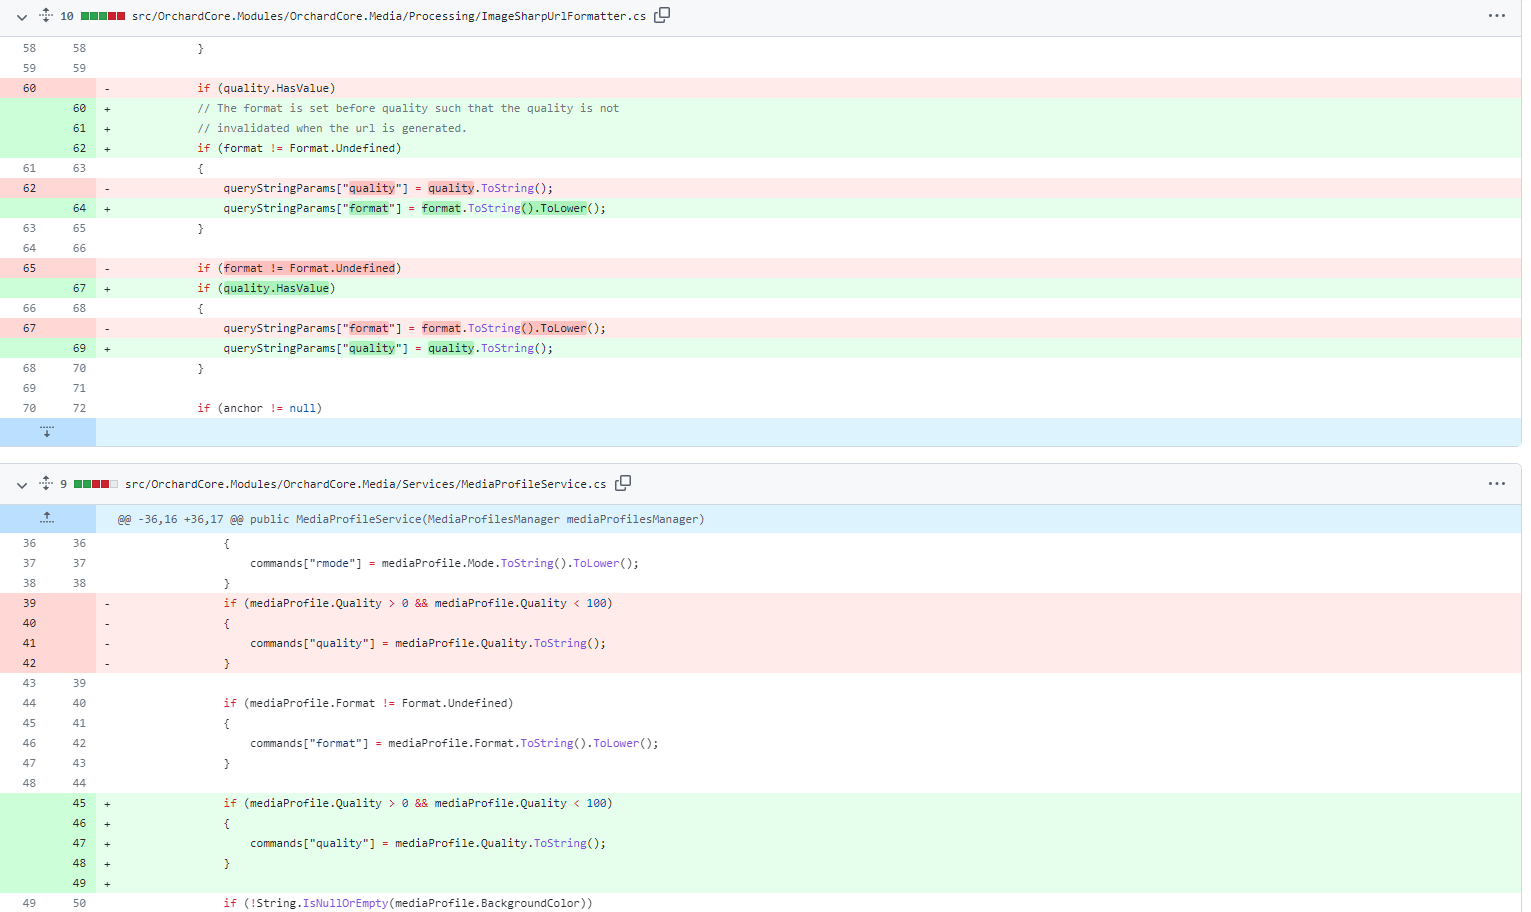Select removed line setting queryStringParams["quality"]
Viewport: 1531px width, 912px height.
[388, 188]
